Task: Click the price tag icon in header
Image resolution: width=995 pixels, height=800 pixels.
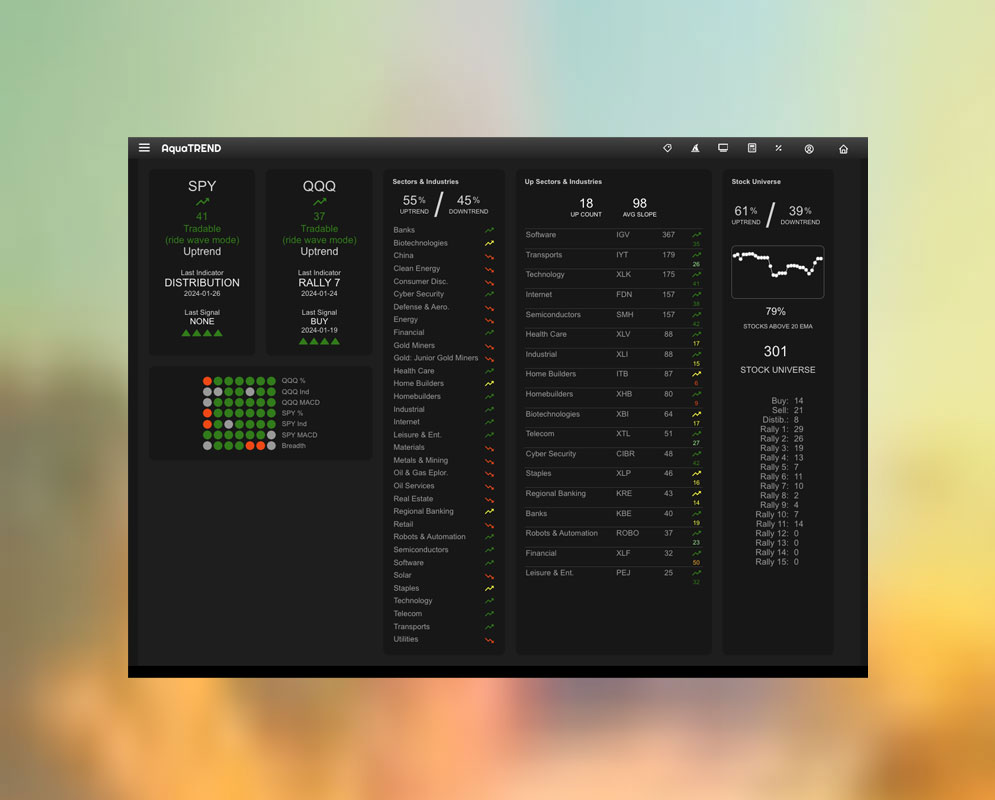Action: pyautogui.click(x=668, y=148)
